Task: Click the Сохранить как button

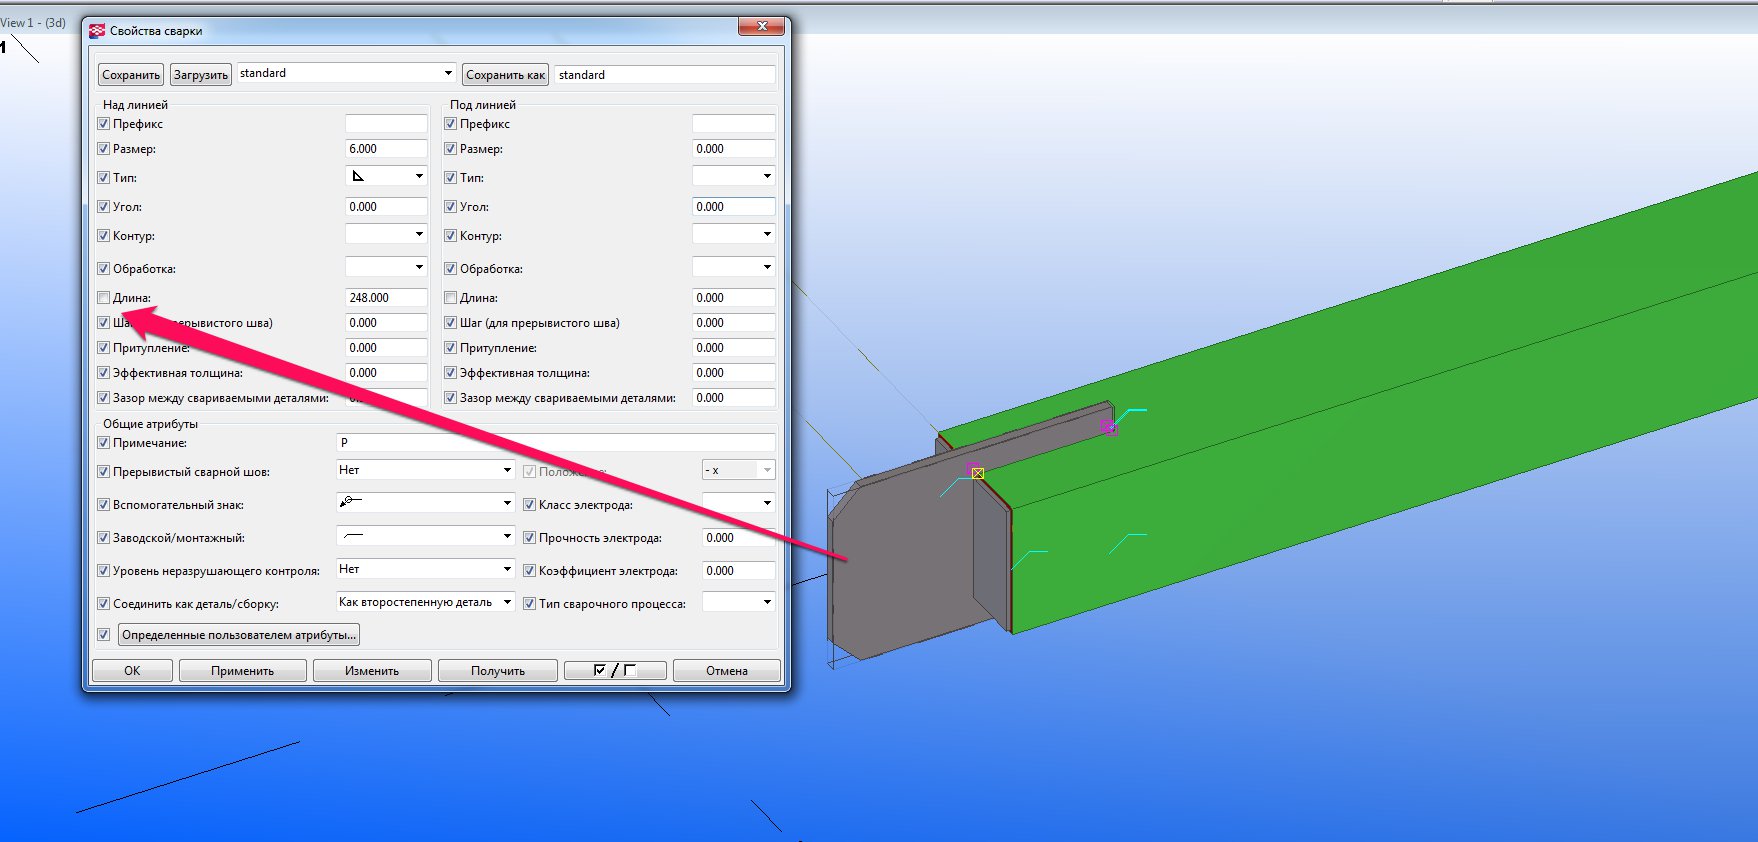Action: [505, 75]
